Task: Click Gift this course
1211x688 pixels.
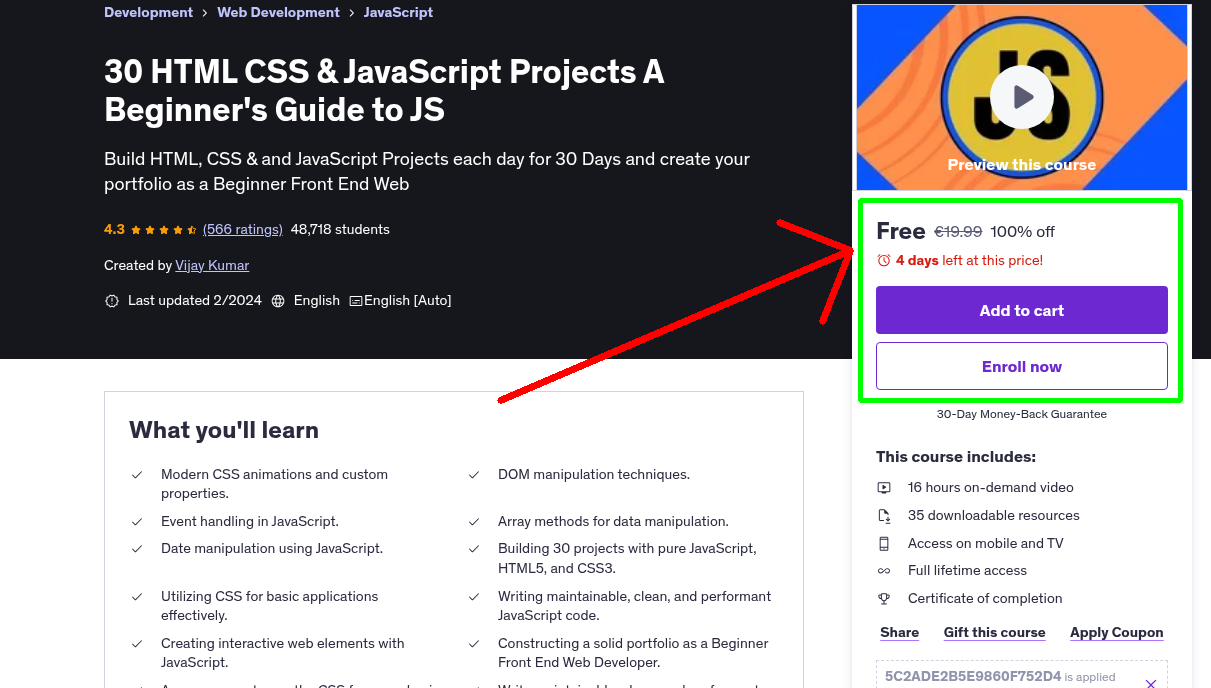Action: [994, 632]
